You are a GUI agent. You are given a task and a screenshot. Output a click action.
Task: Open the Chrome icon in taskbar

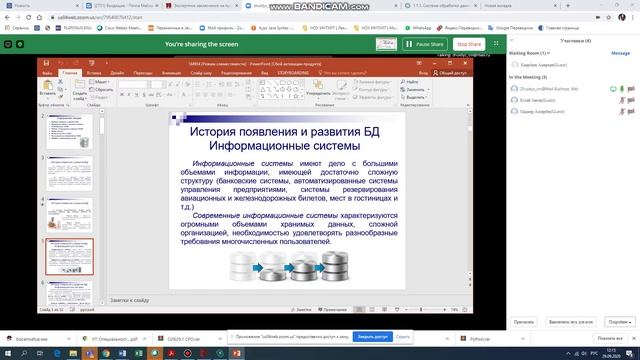(106, 353)
